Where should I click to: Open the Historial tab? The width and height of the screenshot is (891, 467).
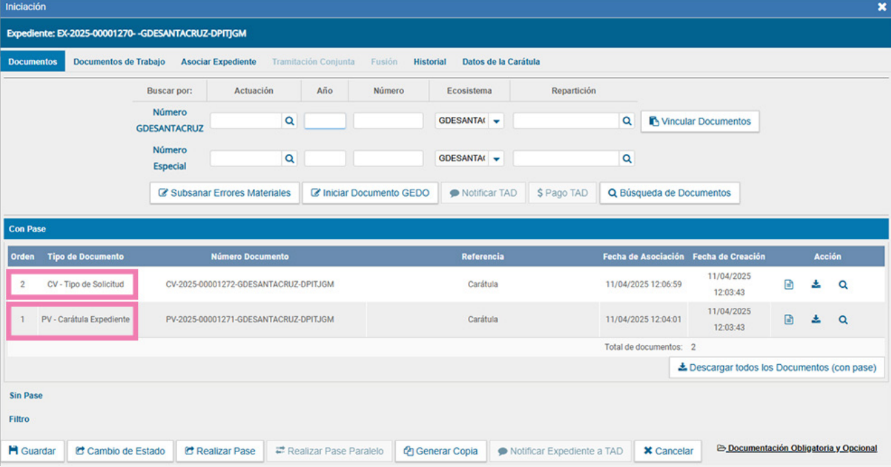(430, 62)
